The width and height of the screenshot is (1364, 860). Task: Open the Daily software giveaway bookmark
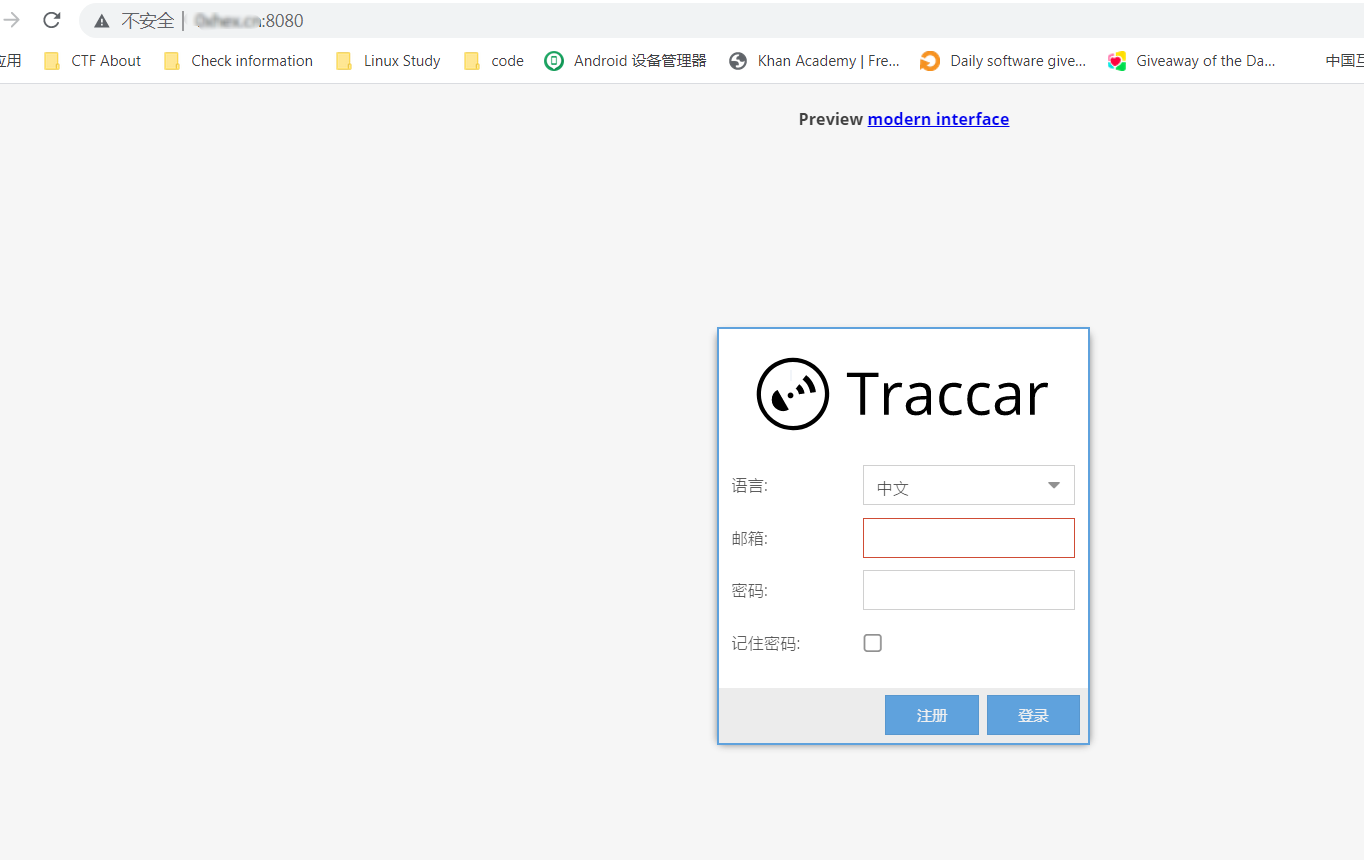(x=1003, y=61)
